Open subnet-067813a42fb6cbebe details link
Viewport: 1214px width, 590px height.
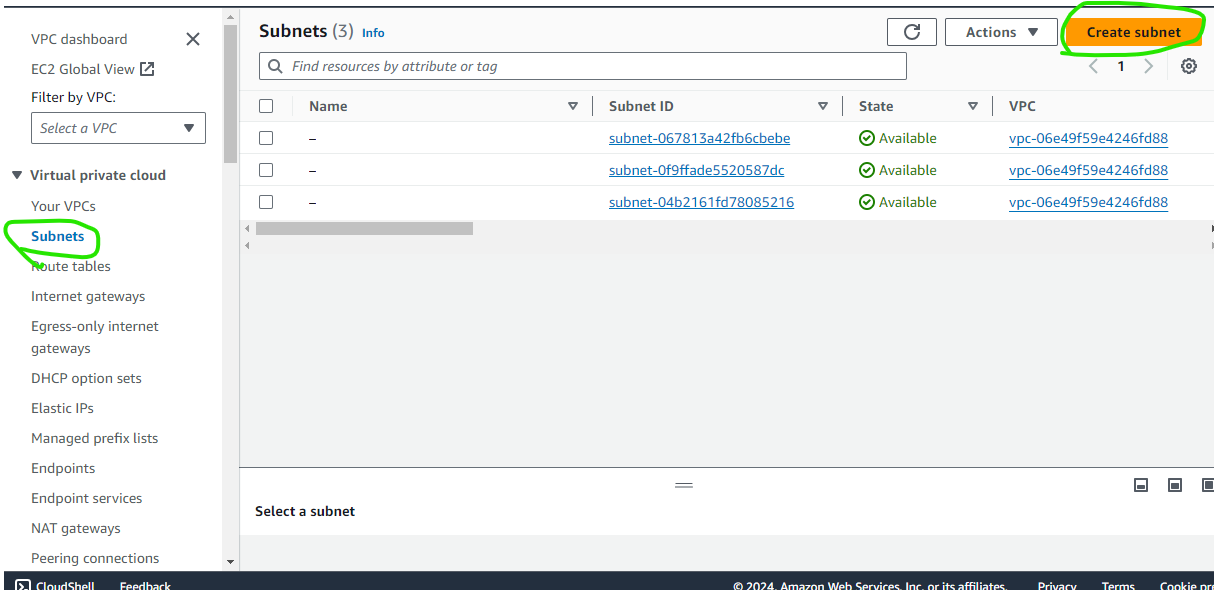[699, 138]
